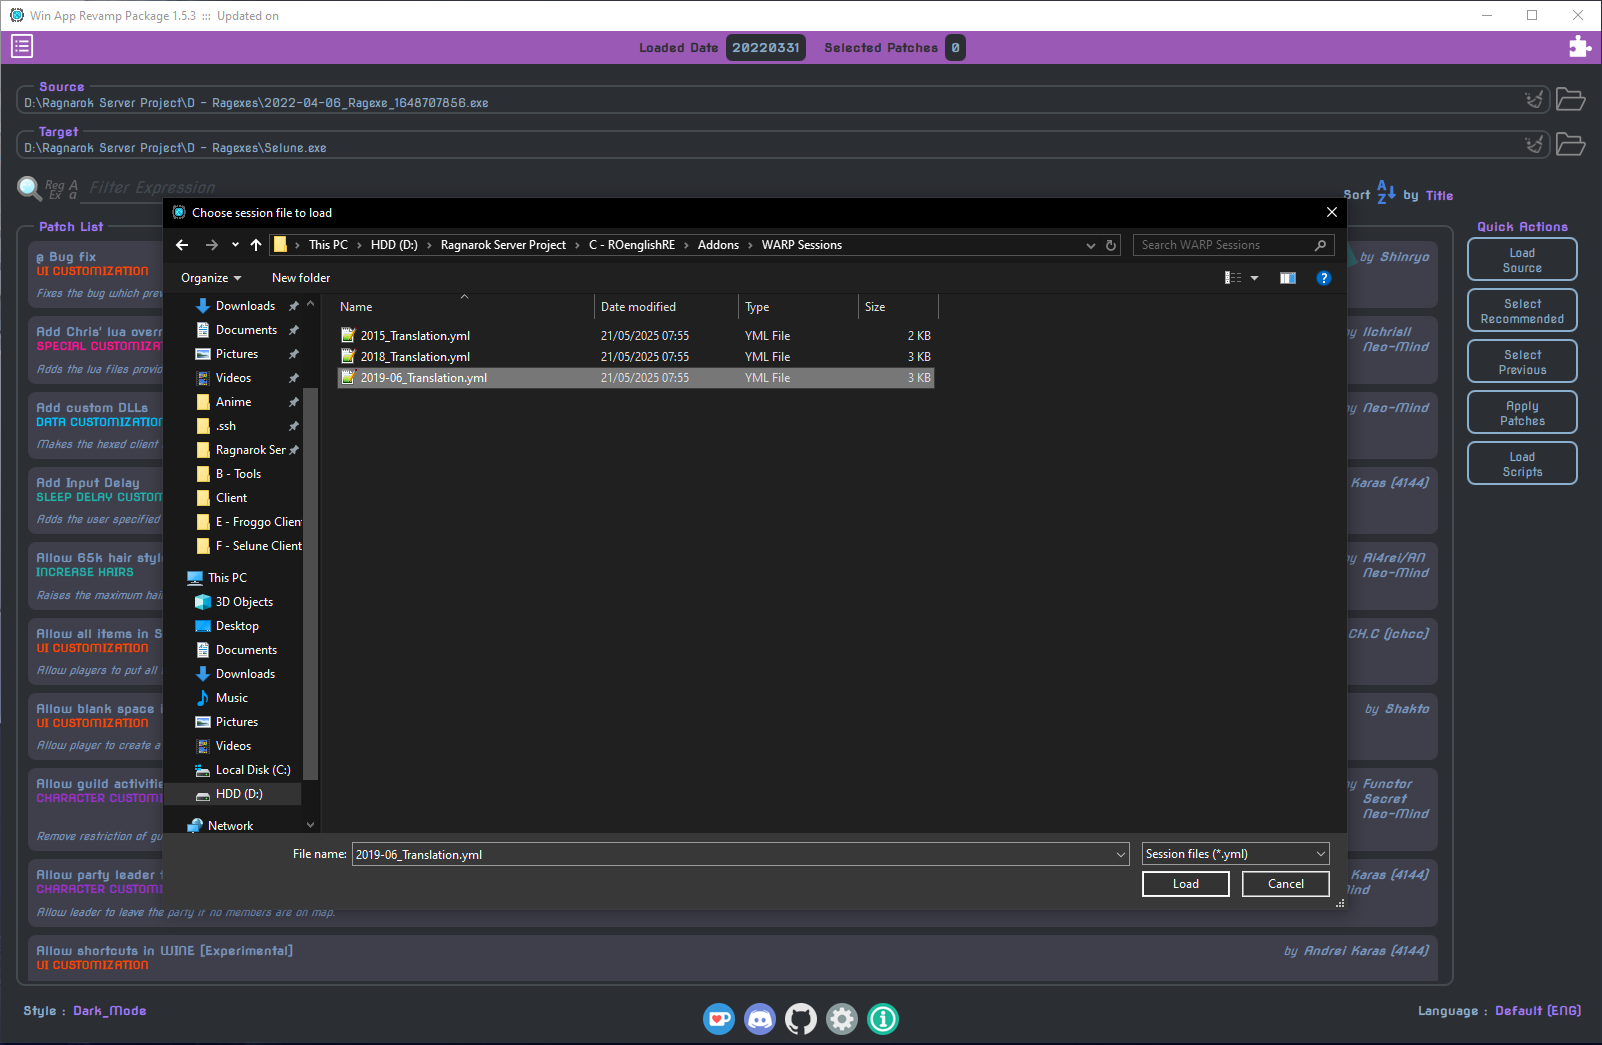Screen dimensions: 1602x1045
Task: Open the view options dropdown arrow
Action: [1255, 278]
